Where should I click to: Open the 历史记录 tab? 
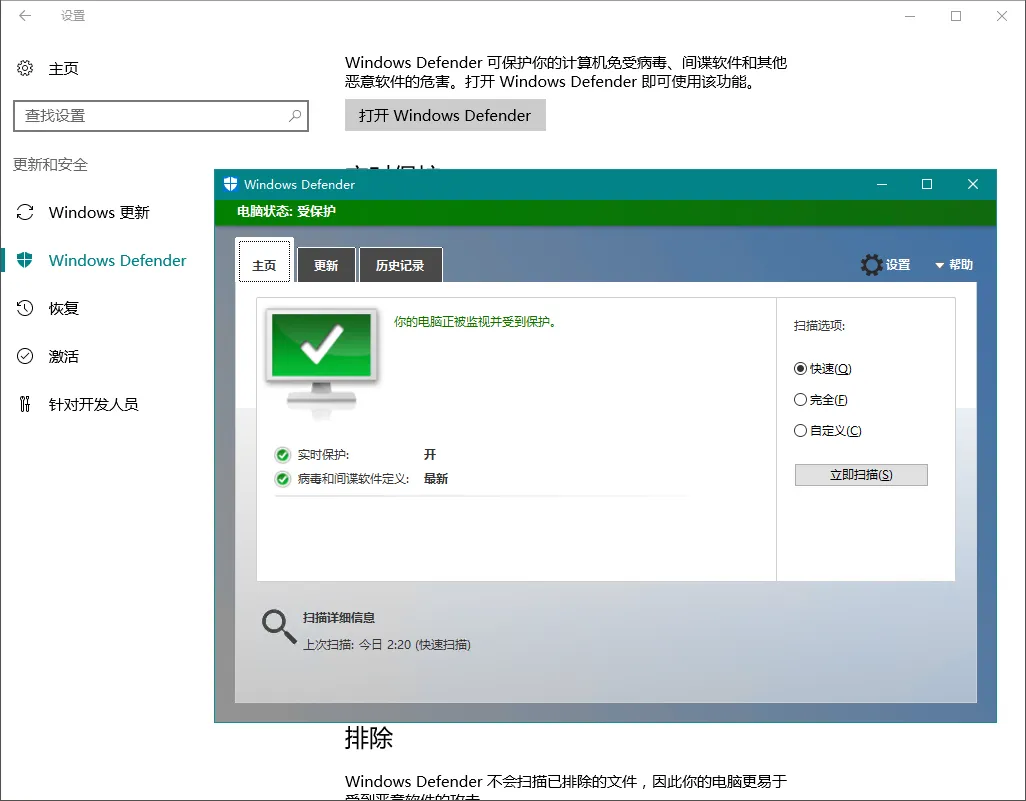coord(400,265)
